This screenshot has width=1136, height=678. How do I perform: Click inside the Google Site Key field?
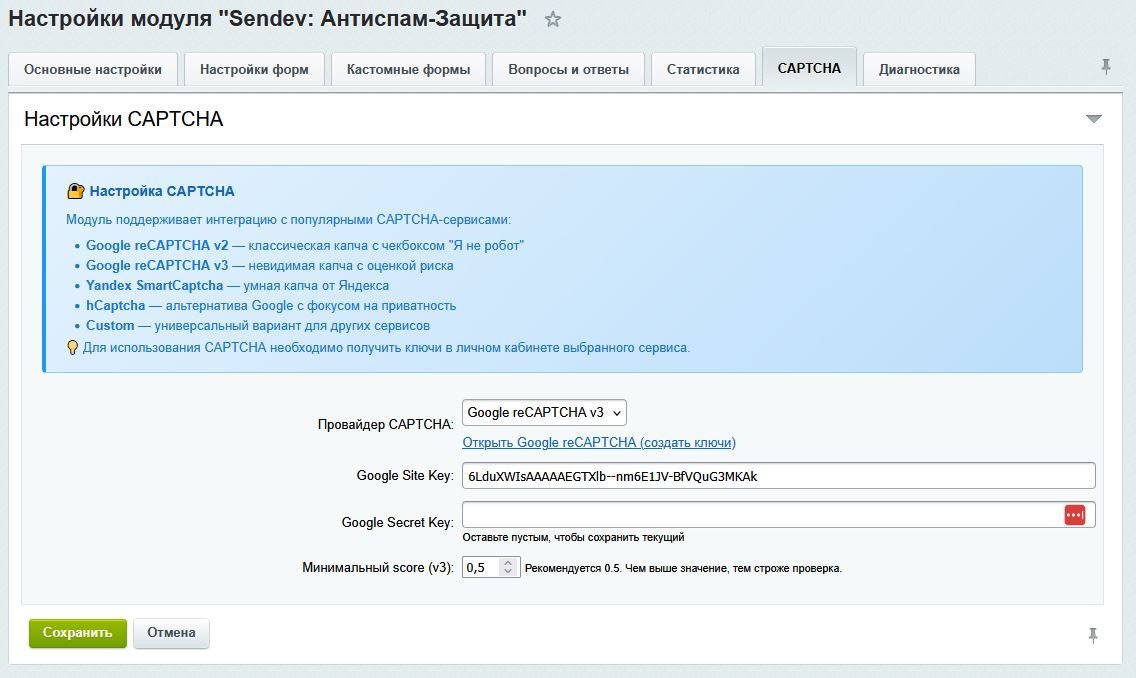coord(700,475)
